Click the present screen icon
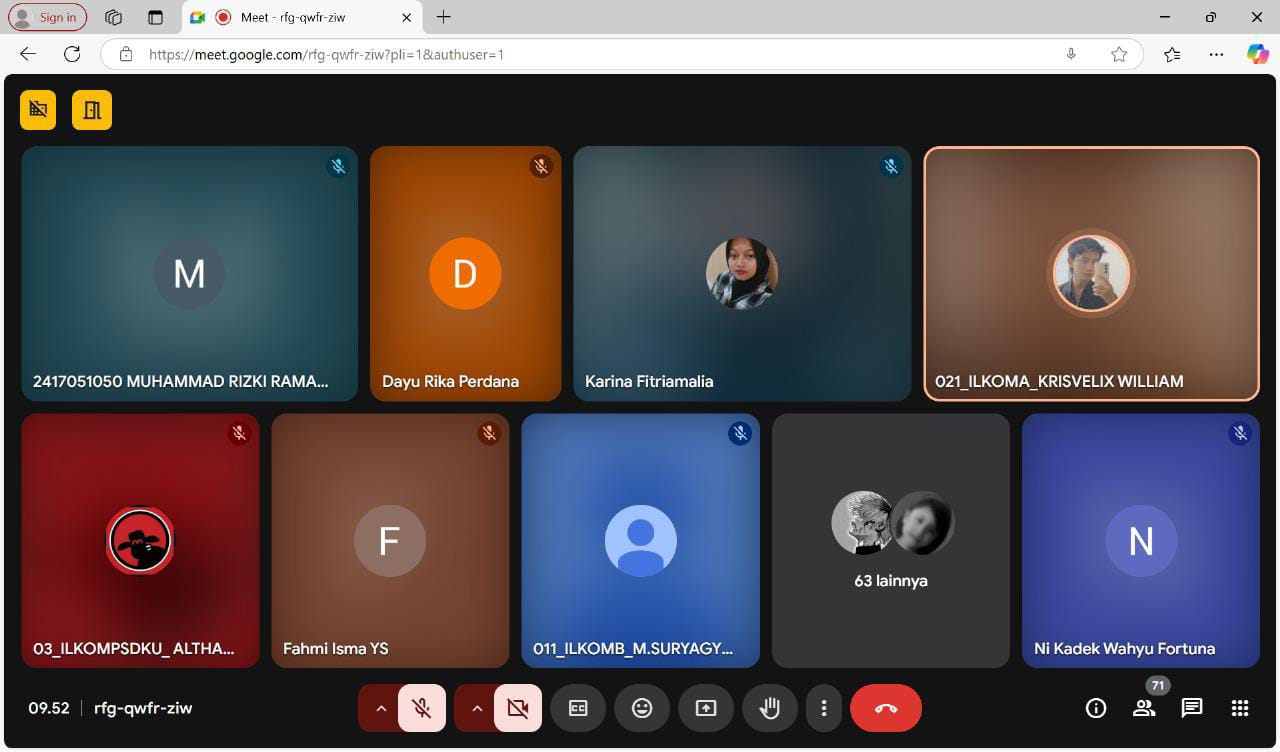This screenshot has height=752, width=1280. pos(706,708)
